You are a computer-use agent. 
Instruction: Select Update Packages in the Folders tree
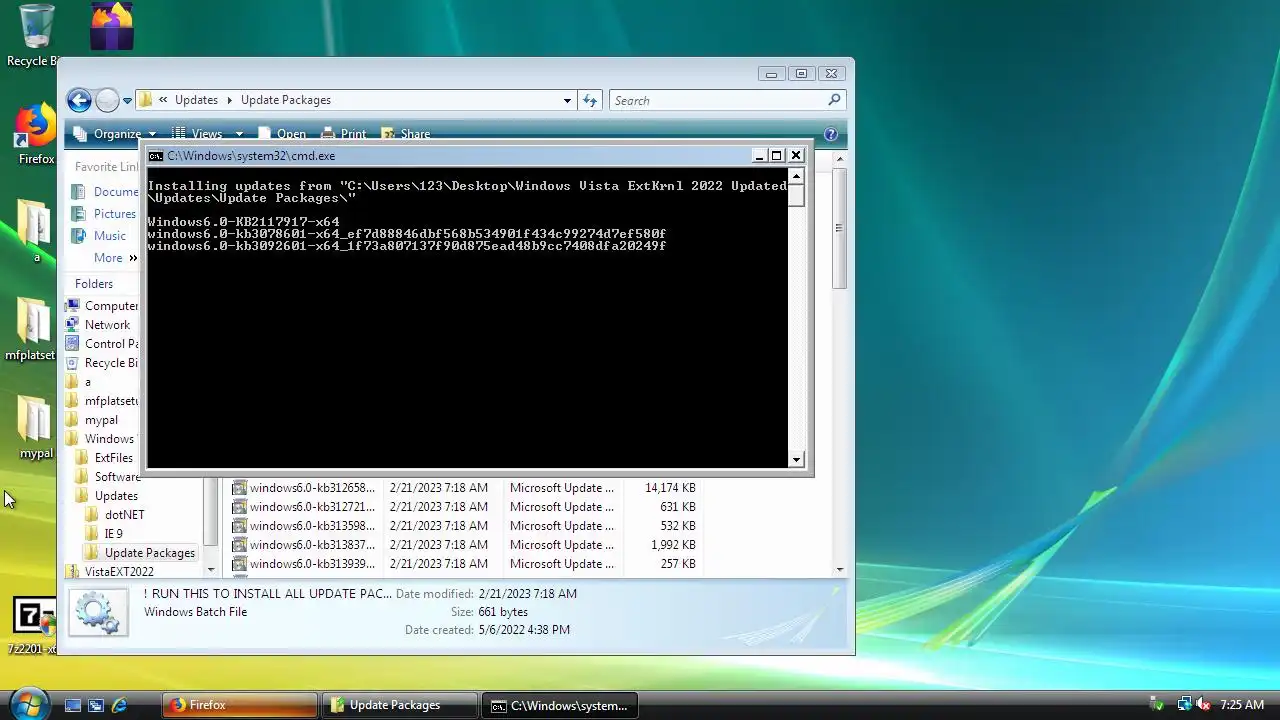click(x=140, y=553)
